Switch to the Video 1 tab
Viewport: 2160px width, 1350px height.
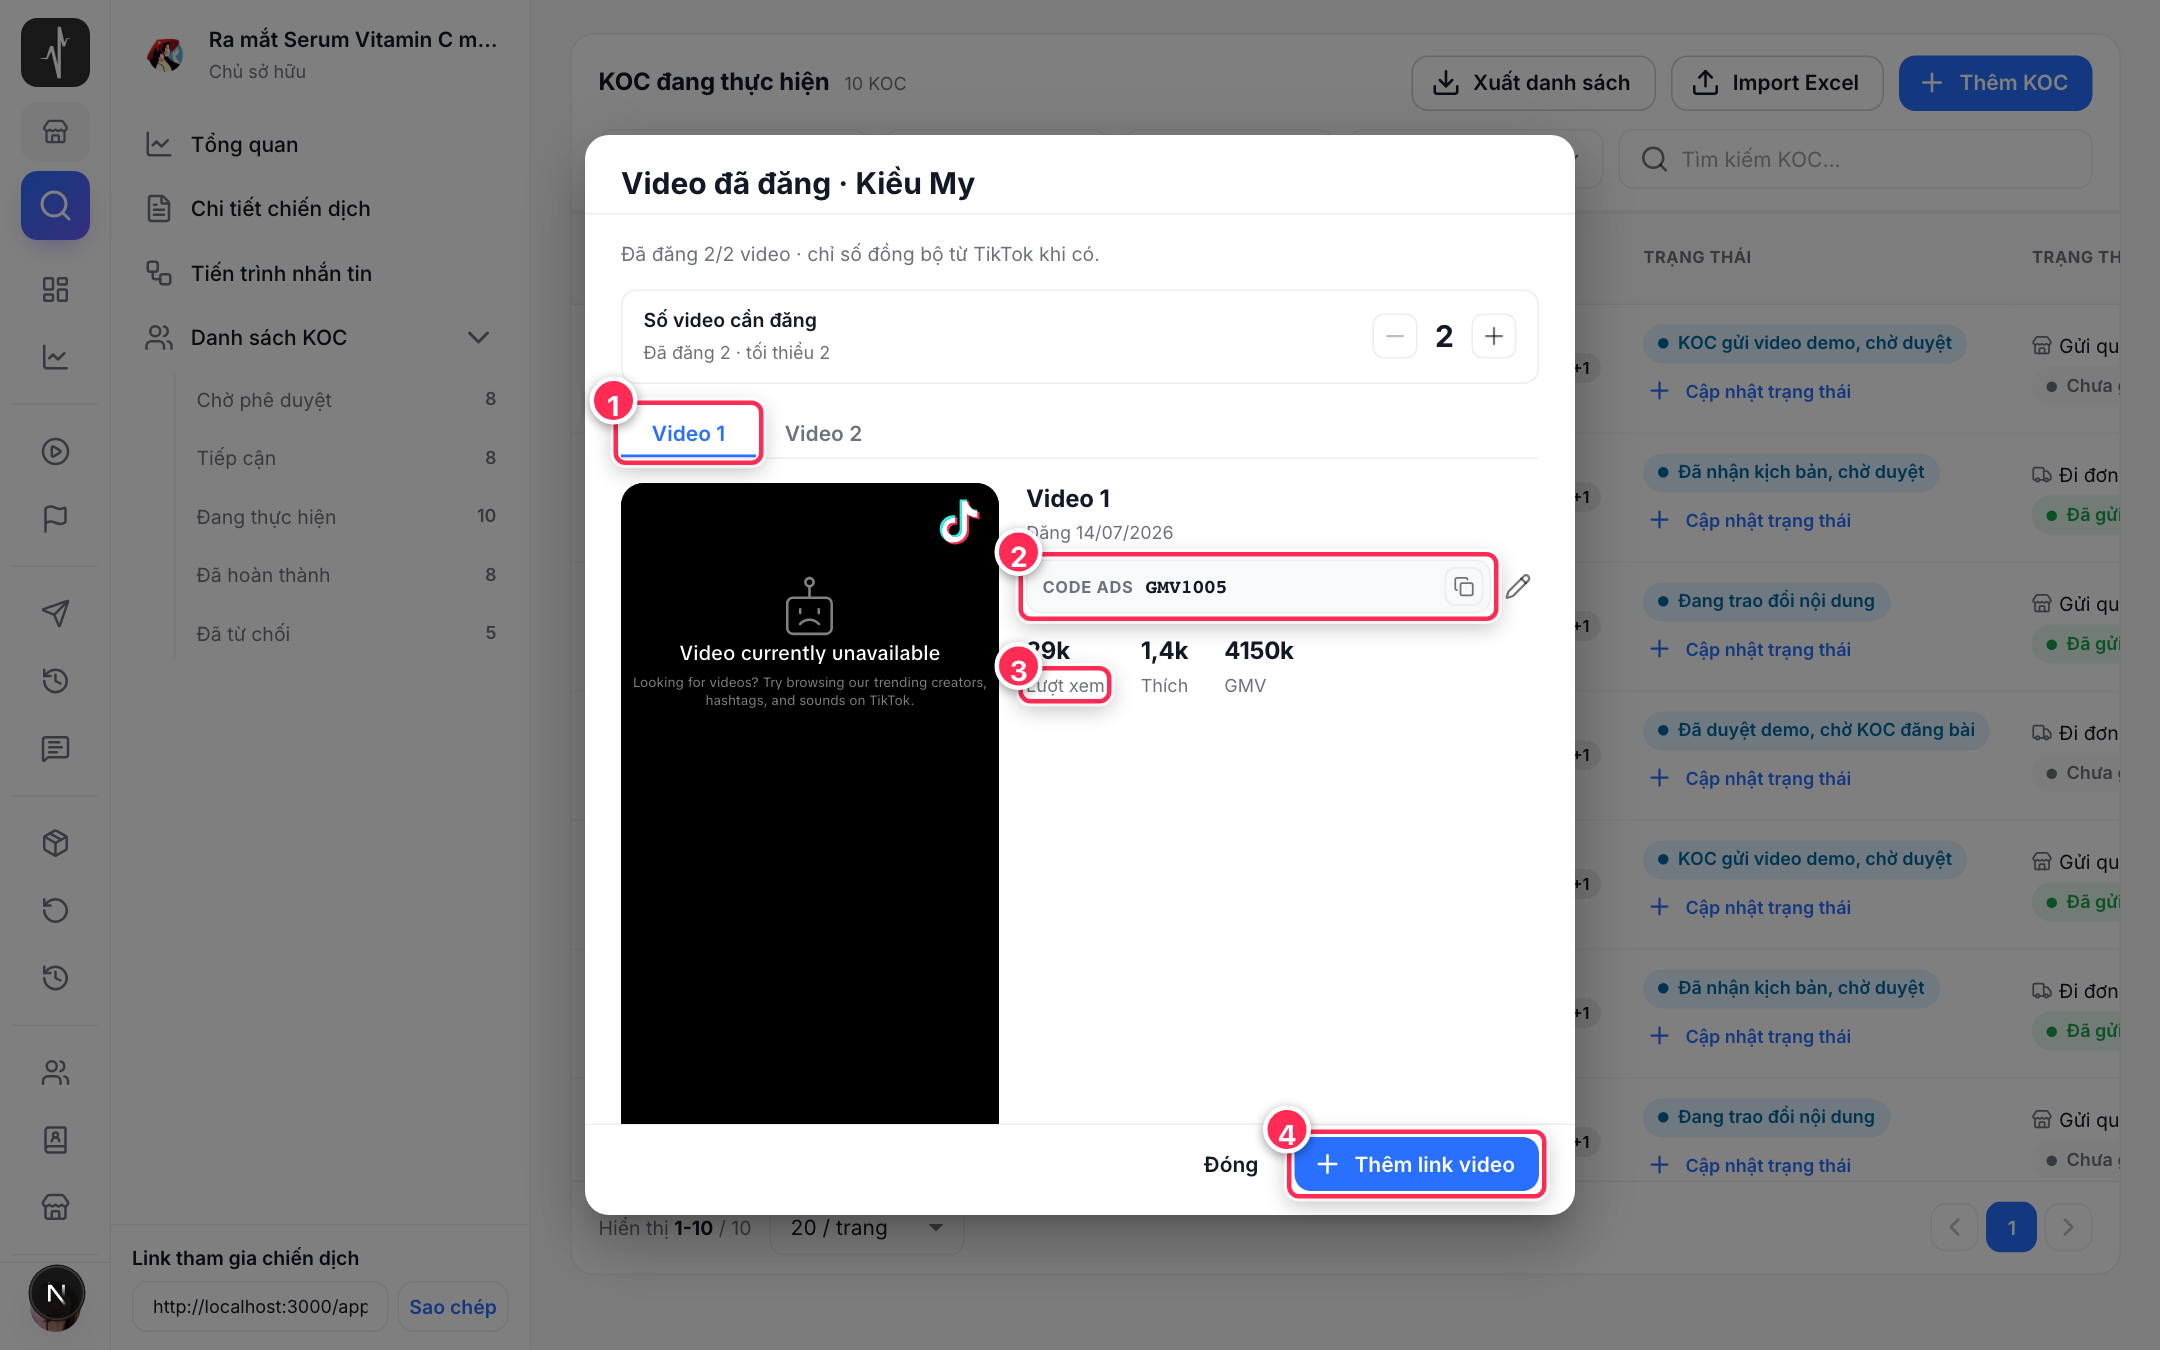[688, 433]
